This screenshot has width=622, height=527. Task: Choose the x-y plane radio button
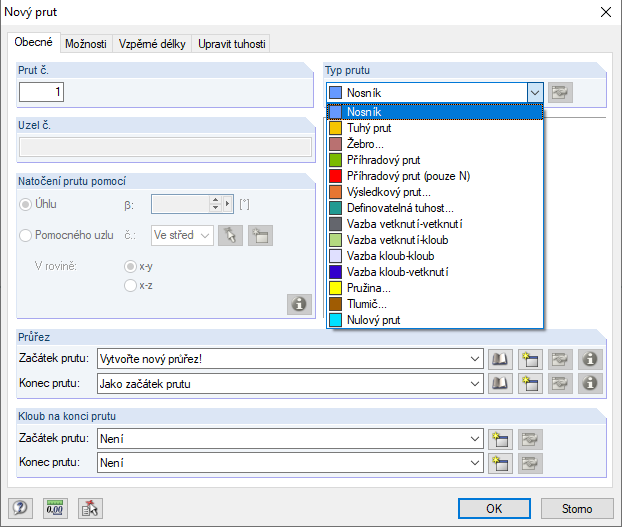(x=130, y=266)
